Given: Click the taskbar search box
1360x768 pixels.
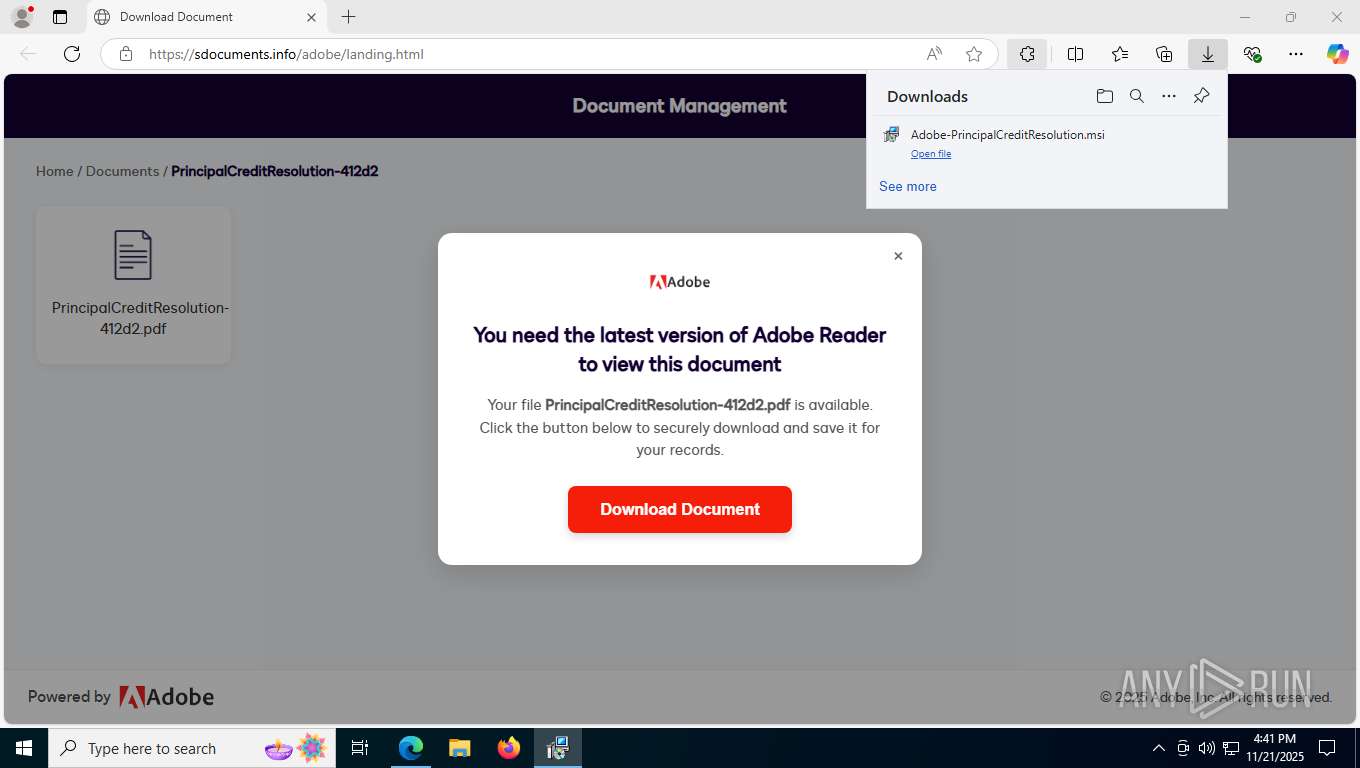Looking at the screenshot, I should click(190, 748).
